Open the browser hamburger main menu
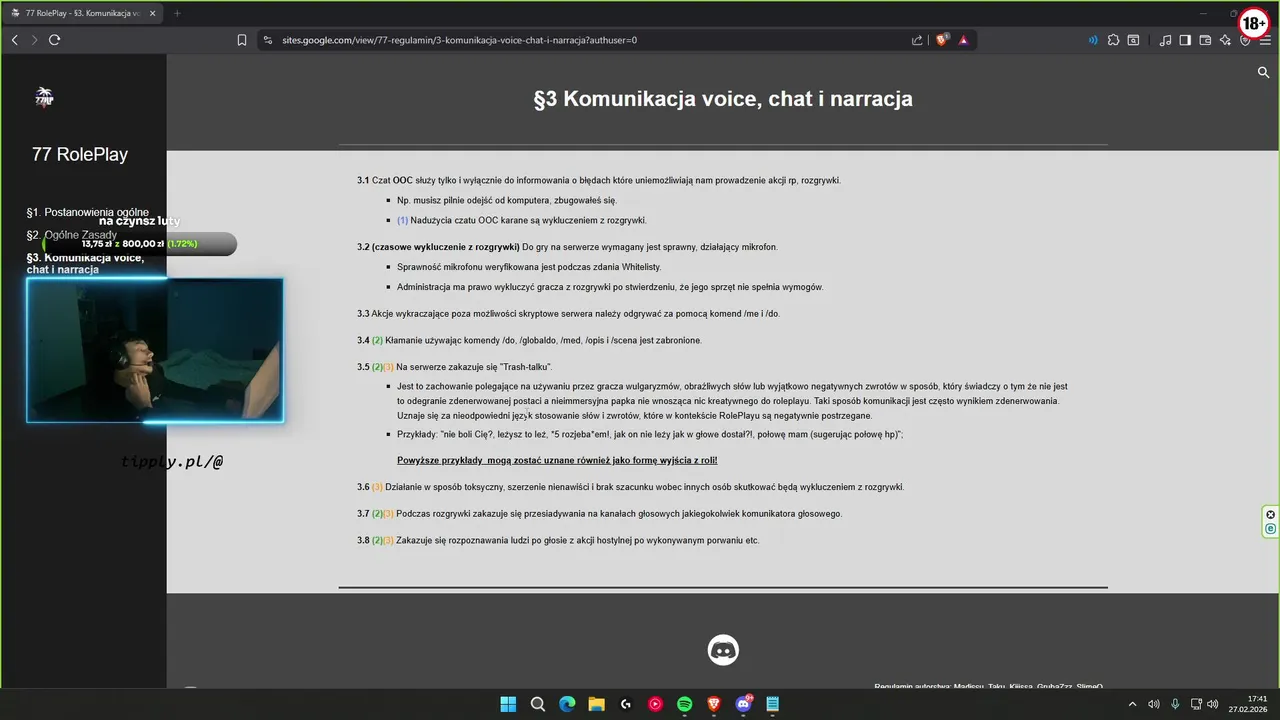This screenshot has height=720, width=1280. pos(1265,40)
